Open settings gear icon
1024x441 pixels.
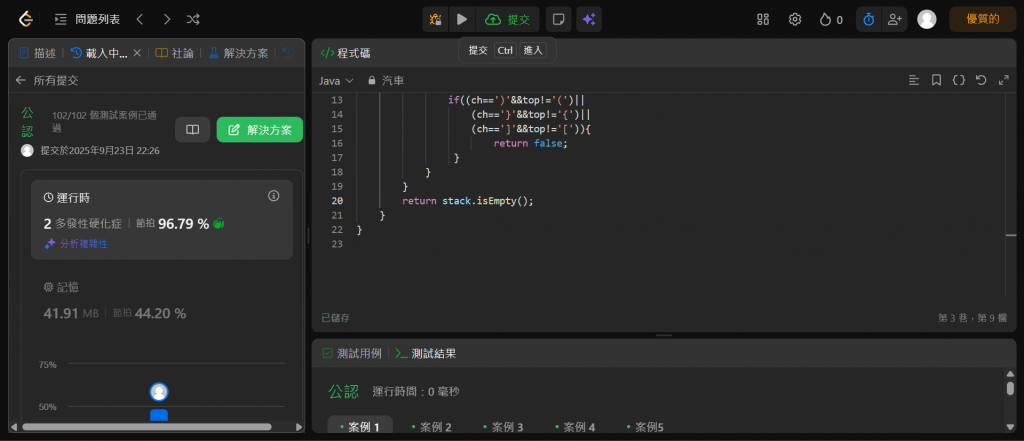click(x=795, y=20)
